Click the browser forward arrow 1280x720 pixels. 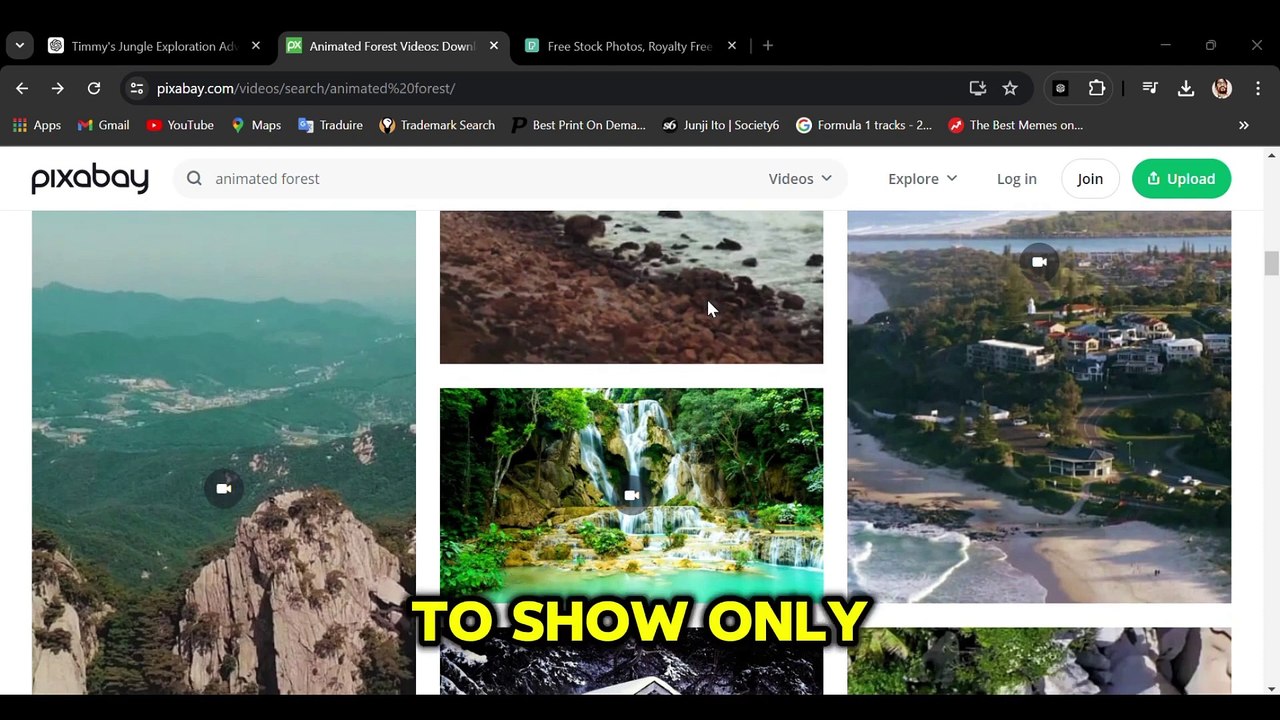pyautogui.click(x=58, y=88)
